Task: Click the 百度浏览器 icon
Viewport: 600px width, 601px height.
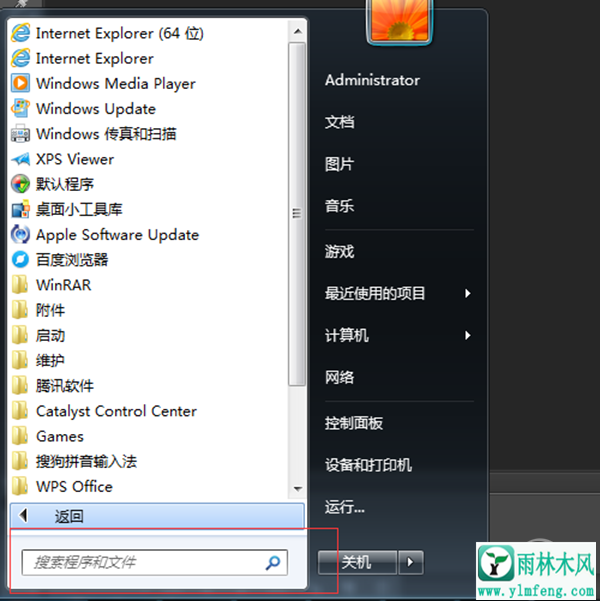Action: point(20,259)
